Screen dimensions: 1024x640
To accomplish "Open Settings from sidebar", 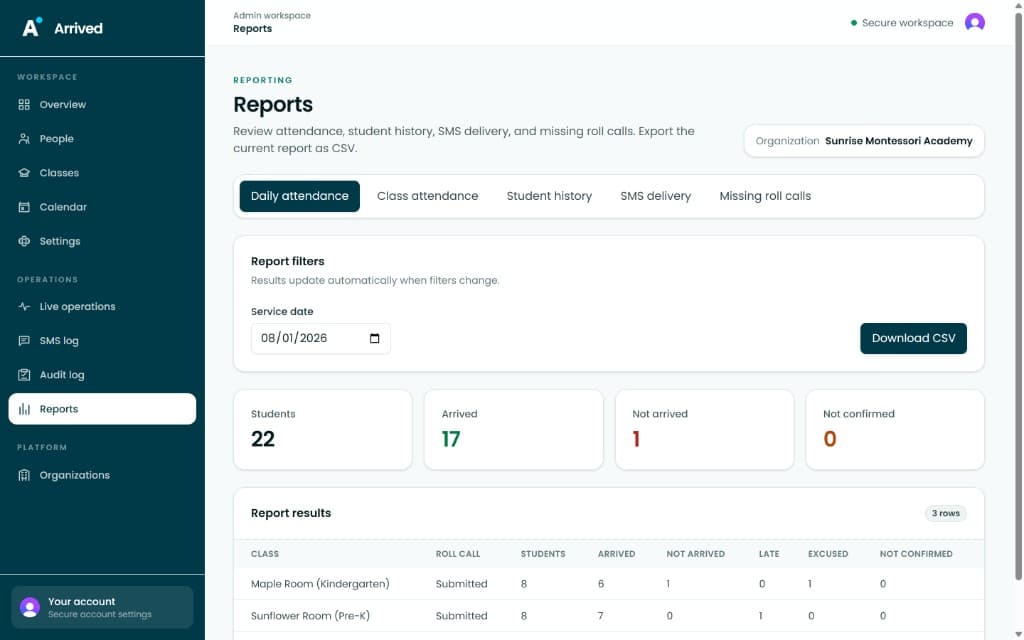I will coord(102,241).
